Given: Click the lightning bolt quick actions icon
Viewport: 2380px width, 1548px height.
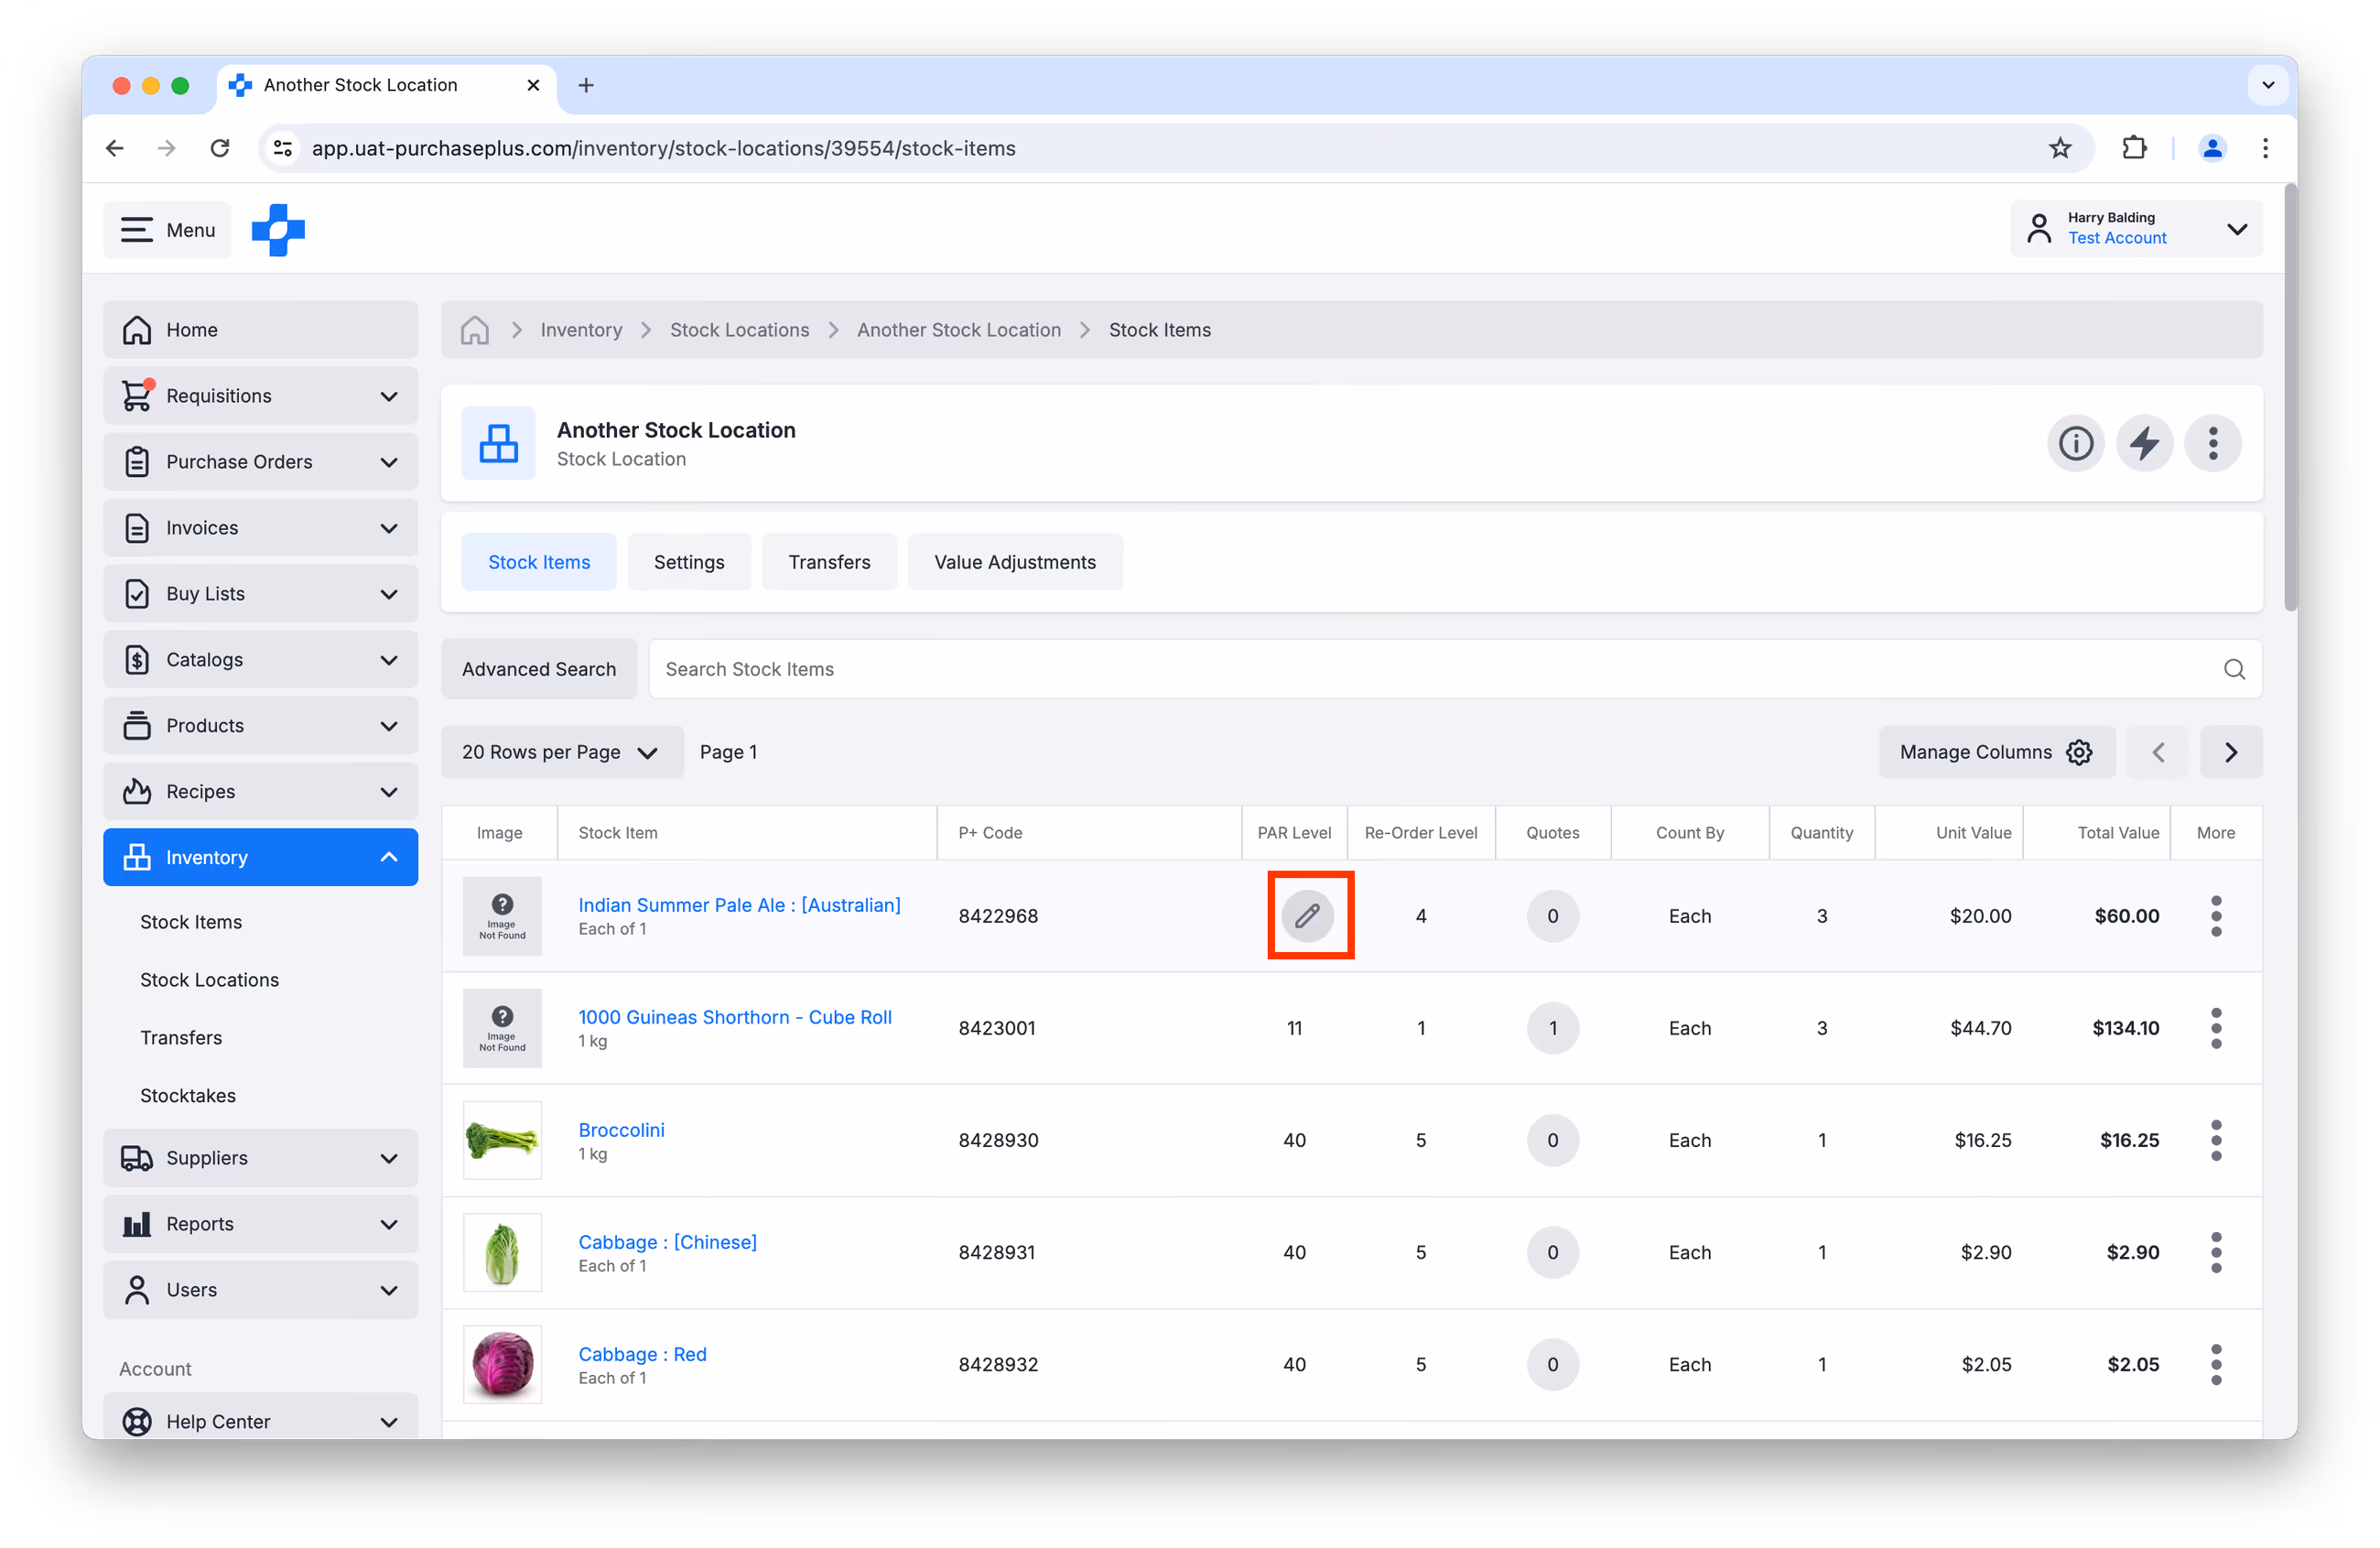Looking at the screenshot, I should click(x=2144, y=443).
